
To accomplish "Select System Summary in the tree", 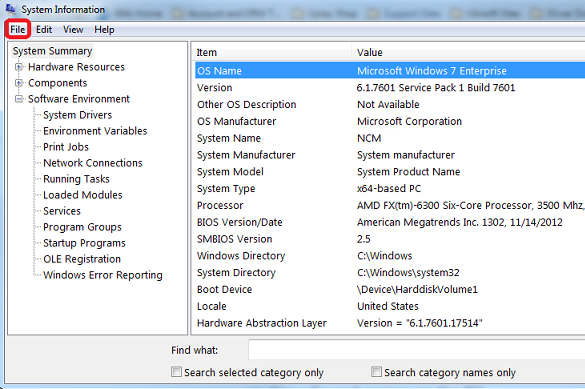I will pyautogui.click(x=53, y=51).
